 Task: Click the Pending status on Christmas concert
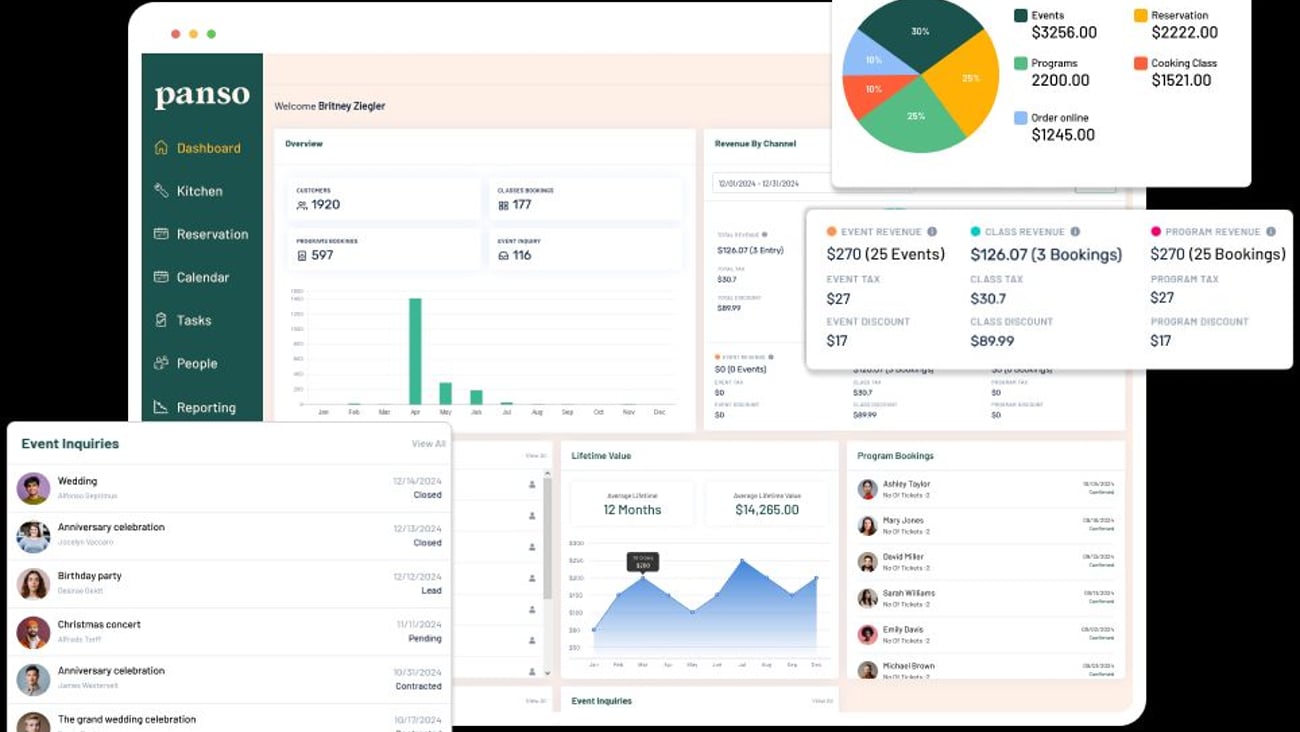click(x=426, y=639)
